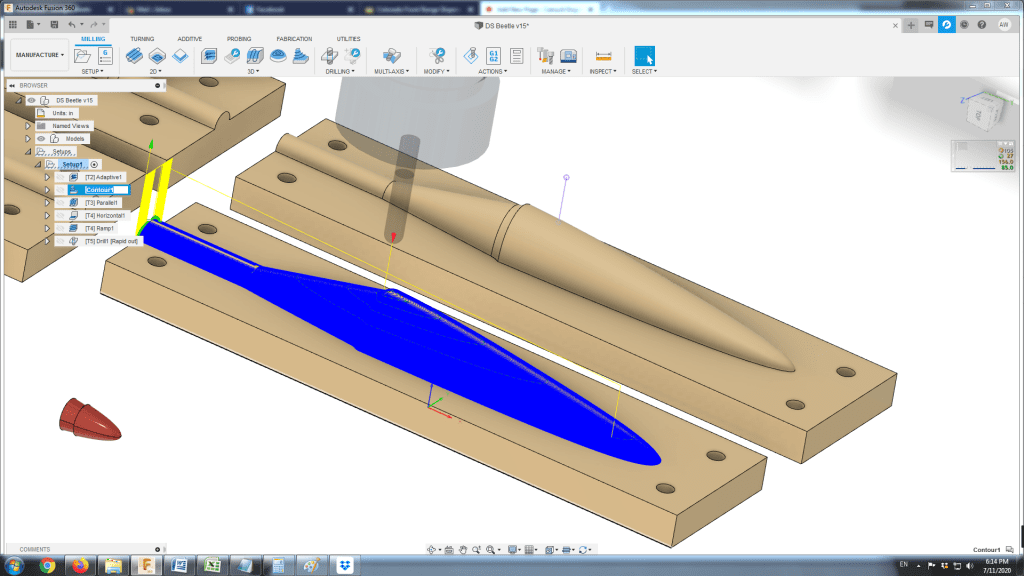Image resolution: width=1024 pixels, height=576 pixels.
Task: Switch to the TURNING tab
Action: click(142, 39)
